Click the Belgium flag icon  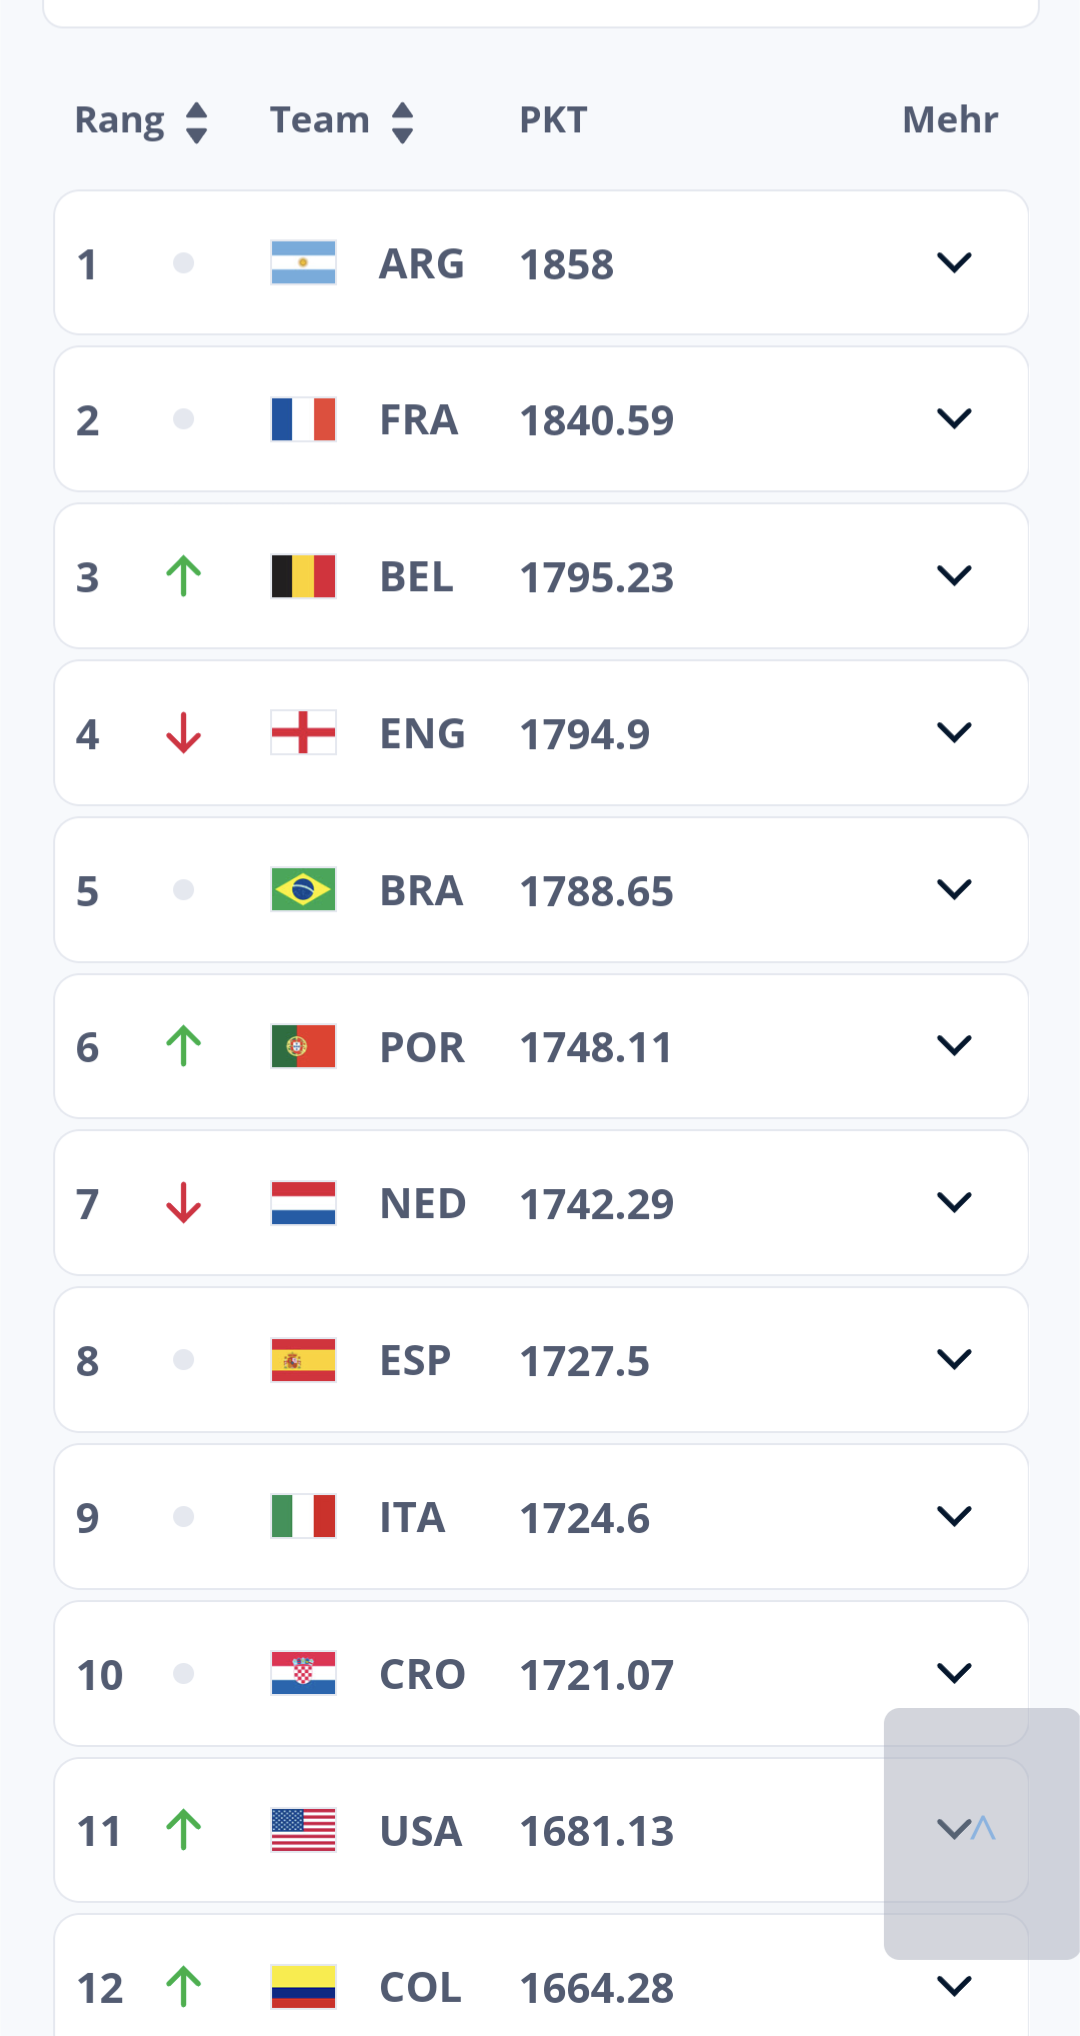[x=303, y=576]
